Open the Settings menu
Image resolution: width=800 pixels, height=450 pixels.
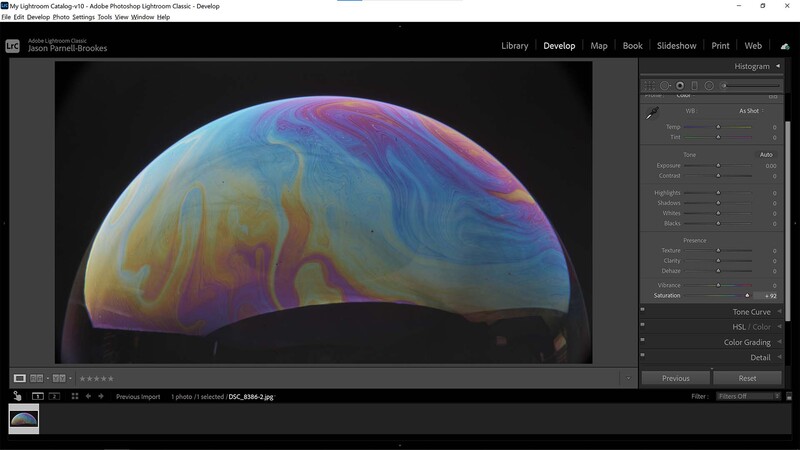pos(83,17)
